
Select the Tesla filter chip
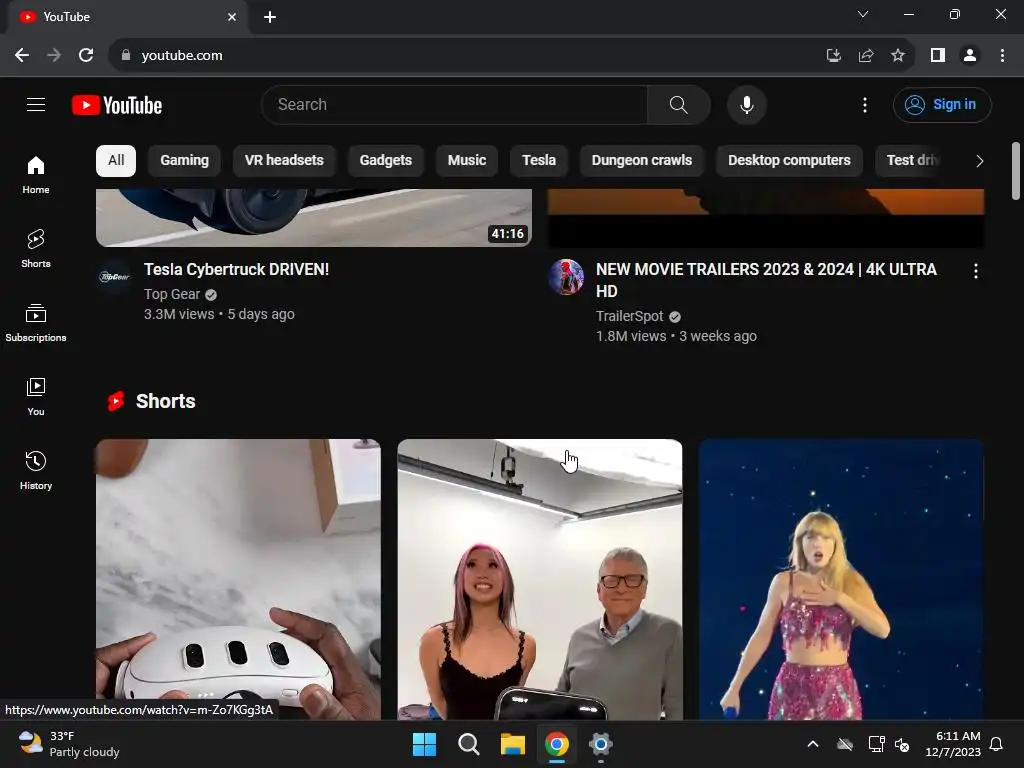tap(539, 161)
